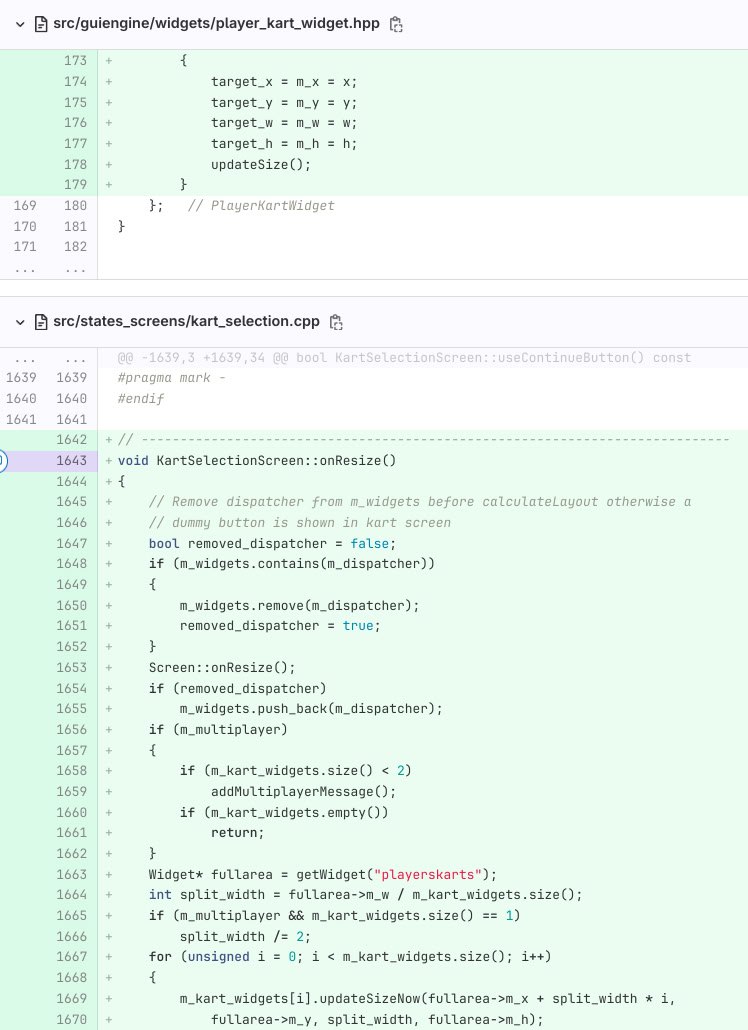Copy file path of kart_selection.cpp

[337, 322]
